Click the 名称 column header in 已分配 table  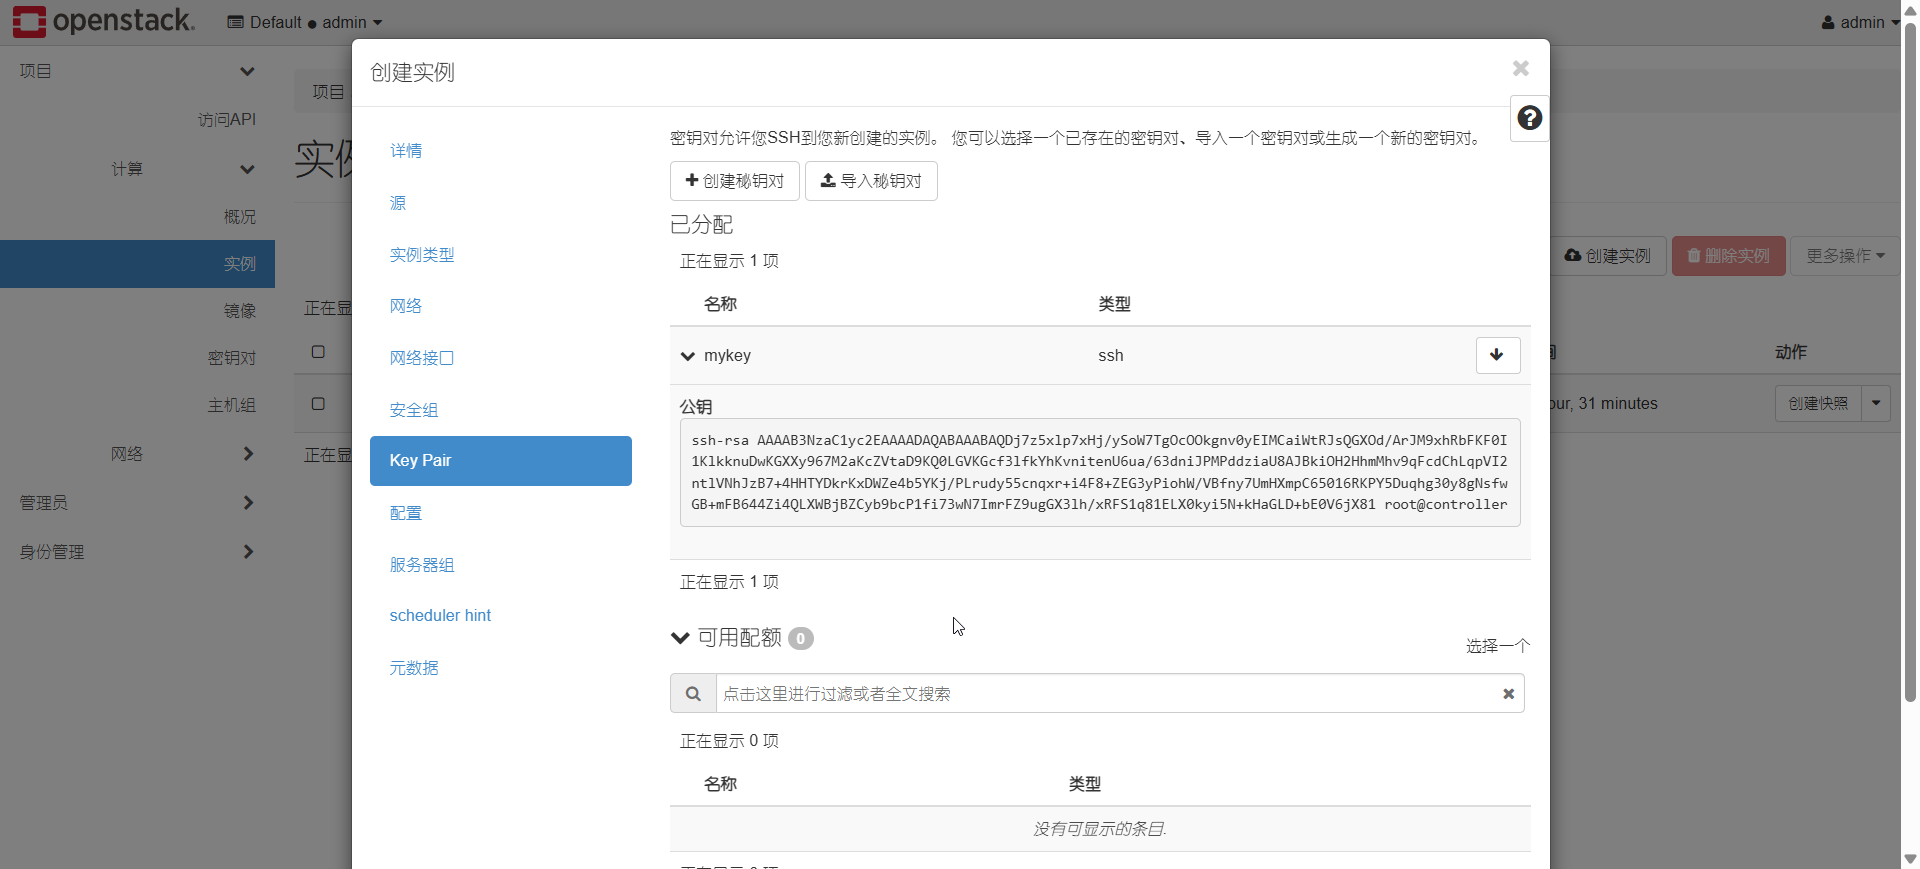click(720, 304)
